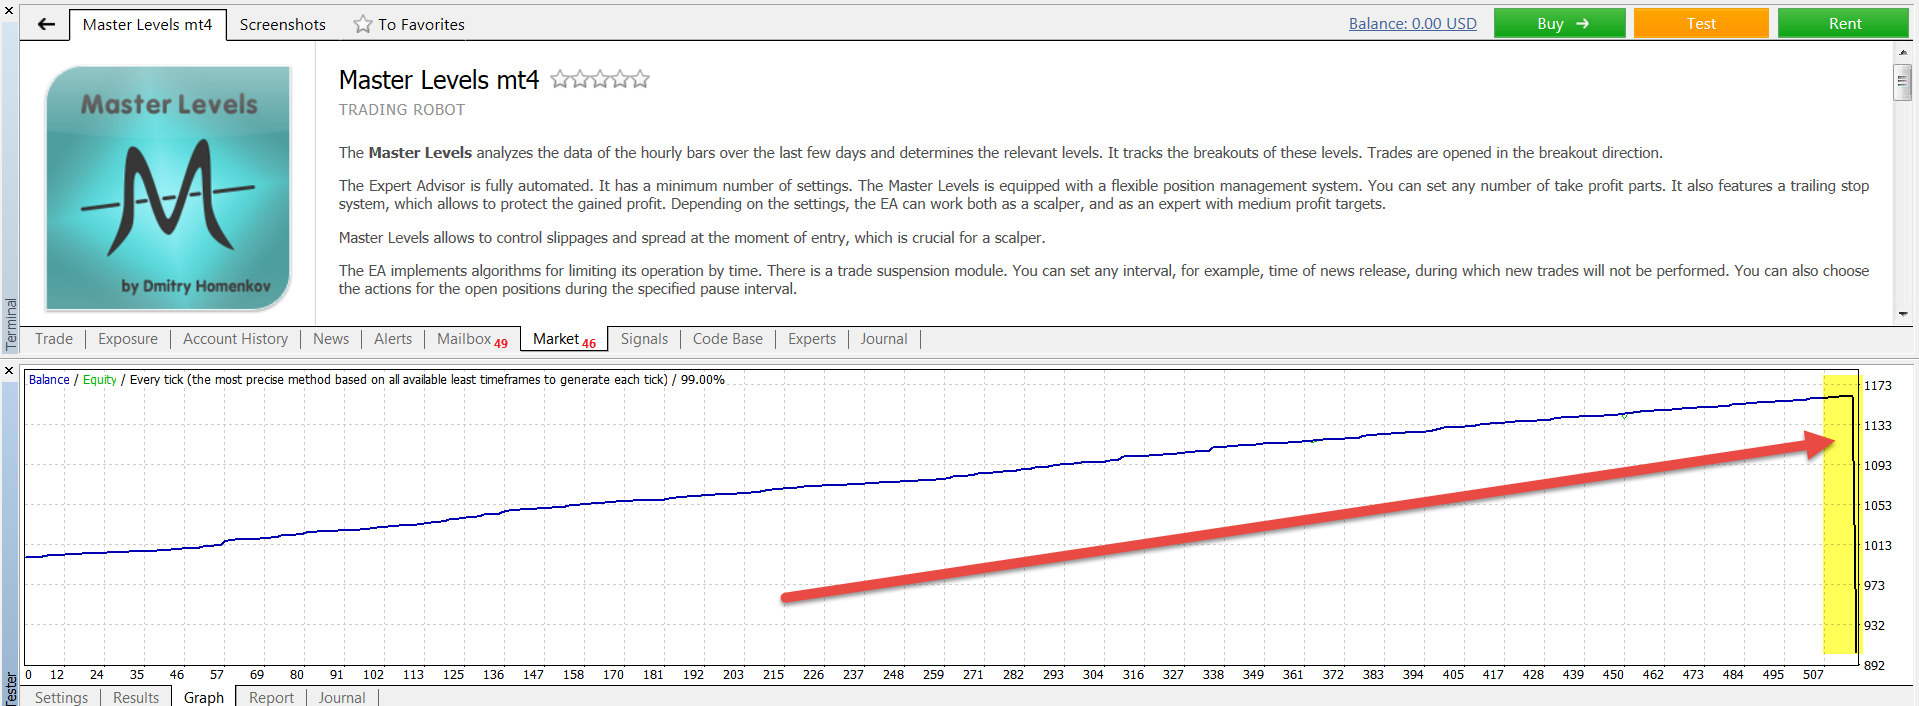Screen dimensions: 1919x706
Task: Click the To Favorites star icon
Action: 362,24
